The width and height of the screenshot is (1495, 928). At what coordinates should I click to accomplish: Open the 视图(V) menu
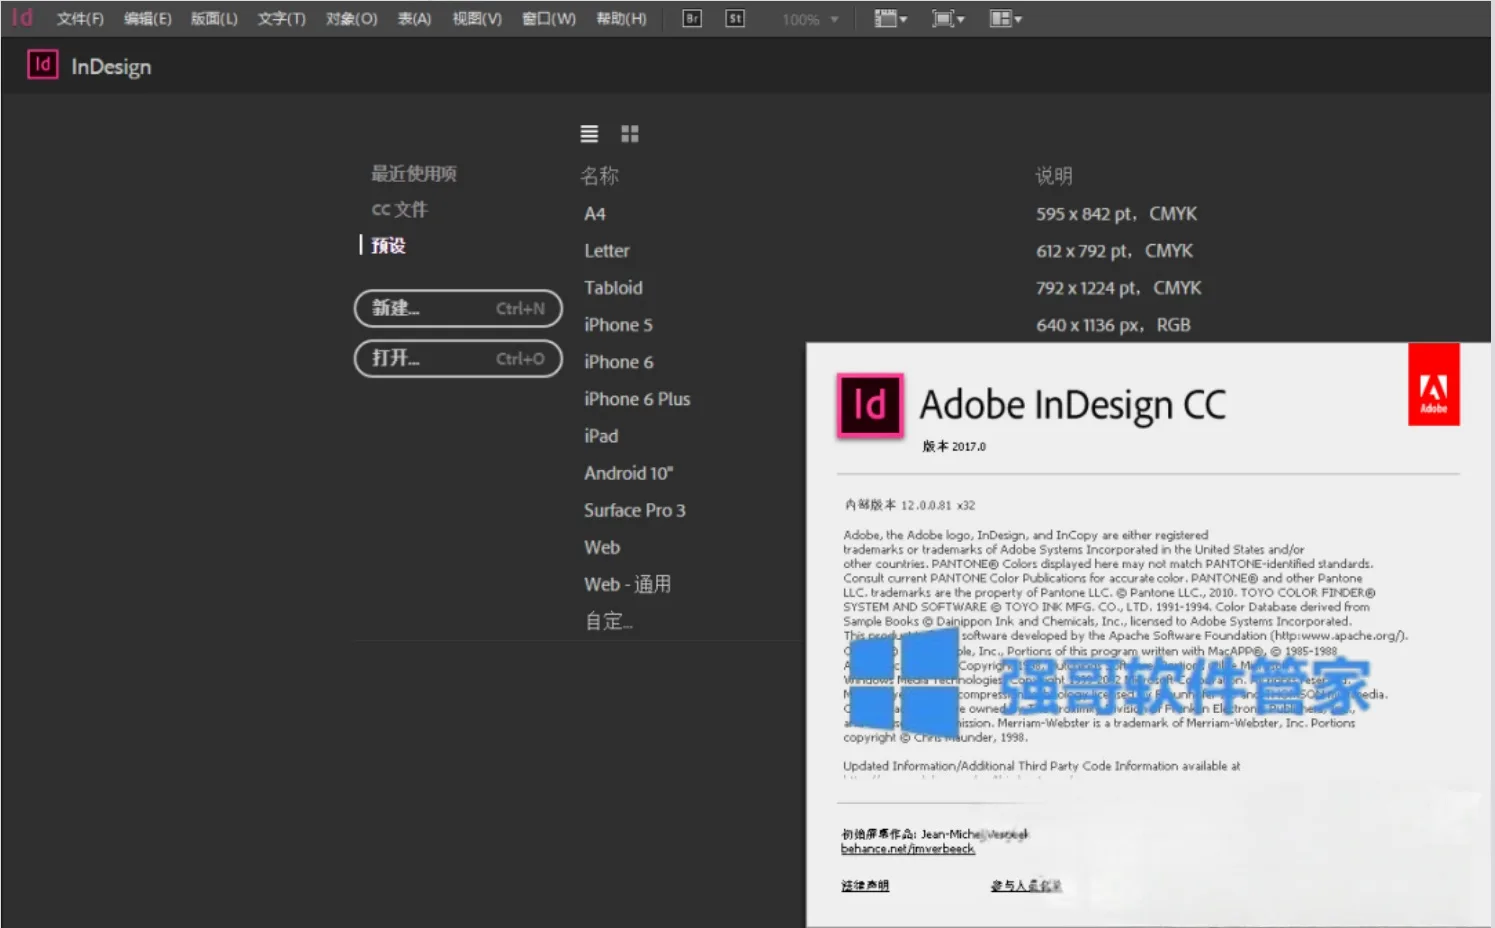tap(477, 19)
